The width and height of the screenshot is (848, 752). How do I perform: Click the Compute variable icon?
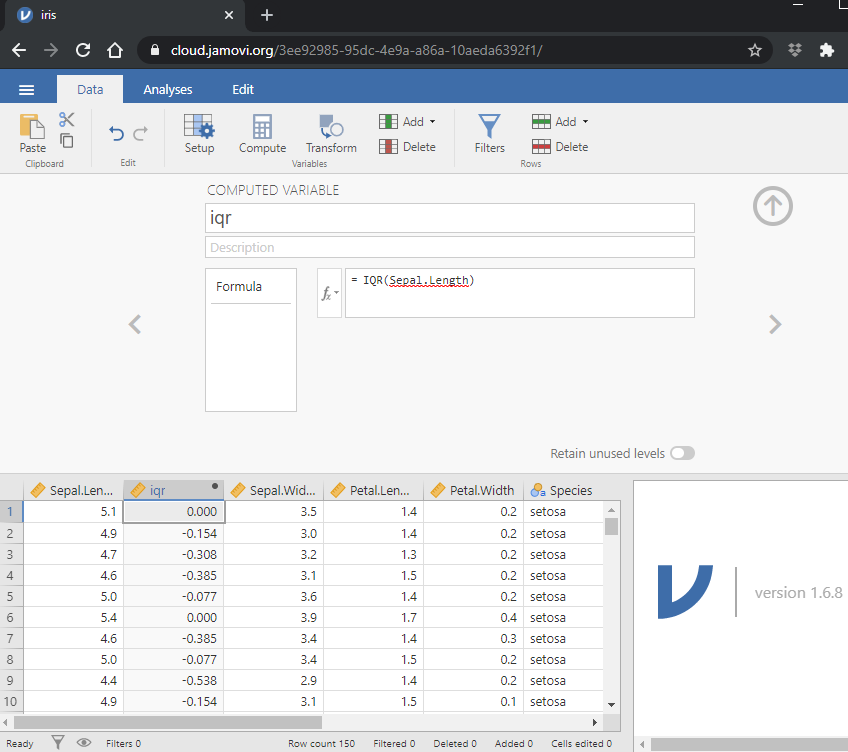[262, 132]
